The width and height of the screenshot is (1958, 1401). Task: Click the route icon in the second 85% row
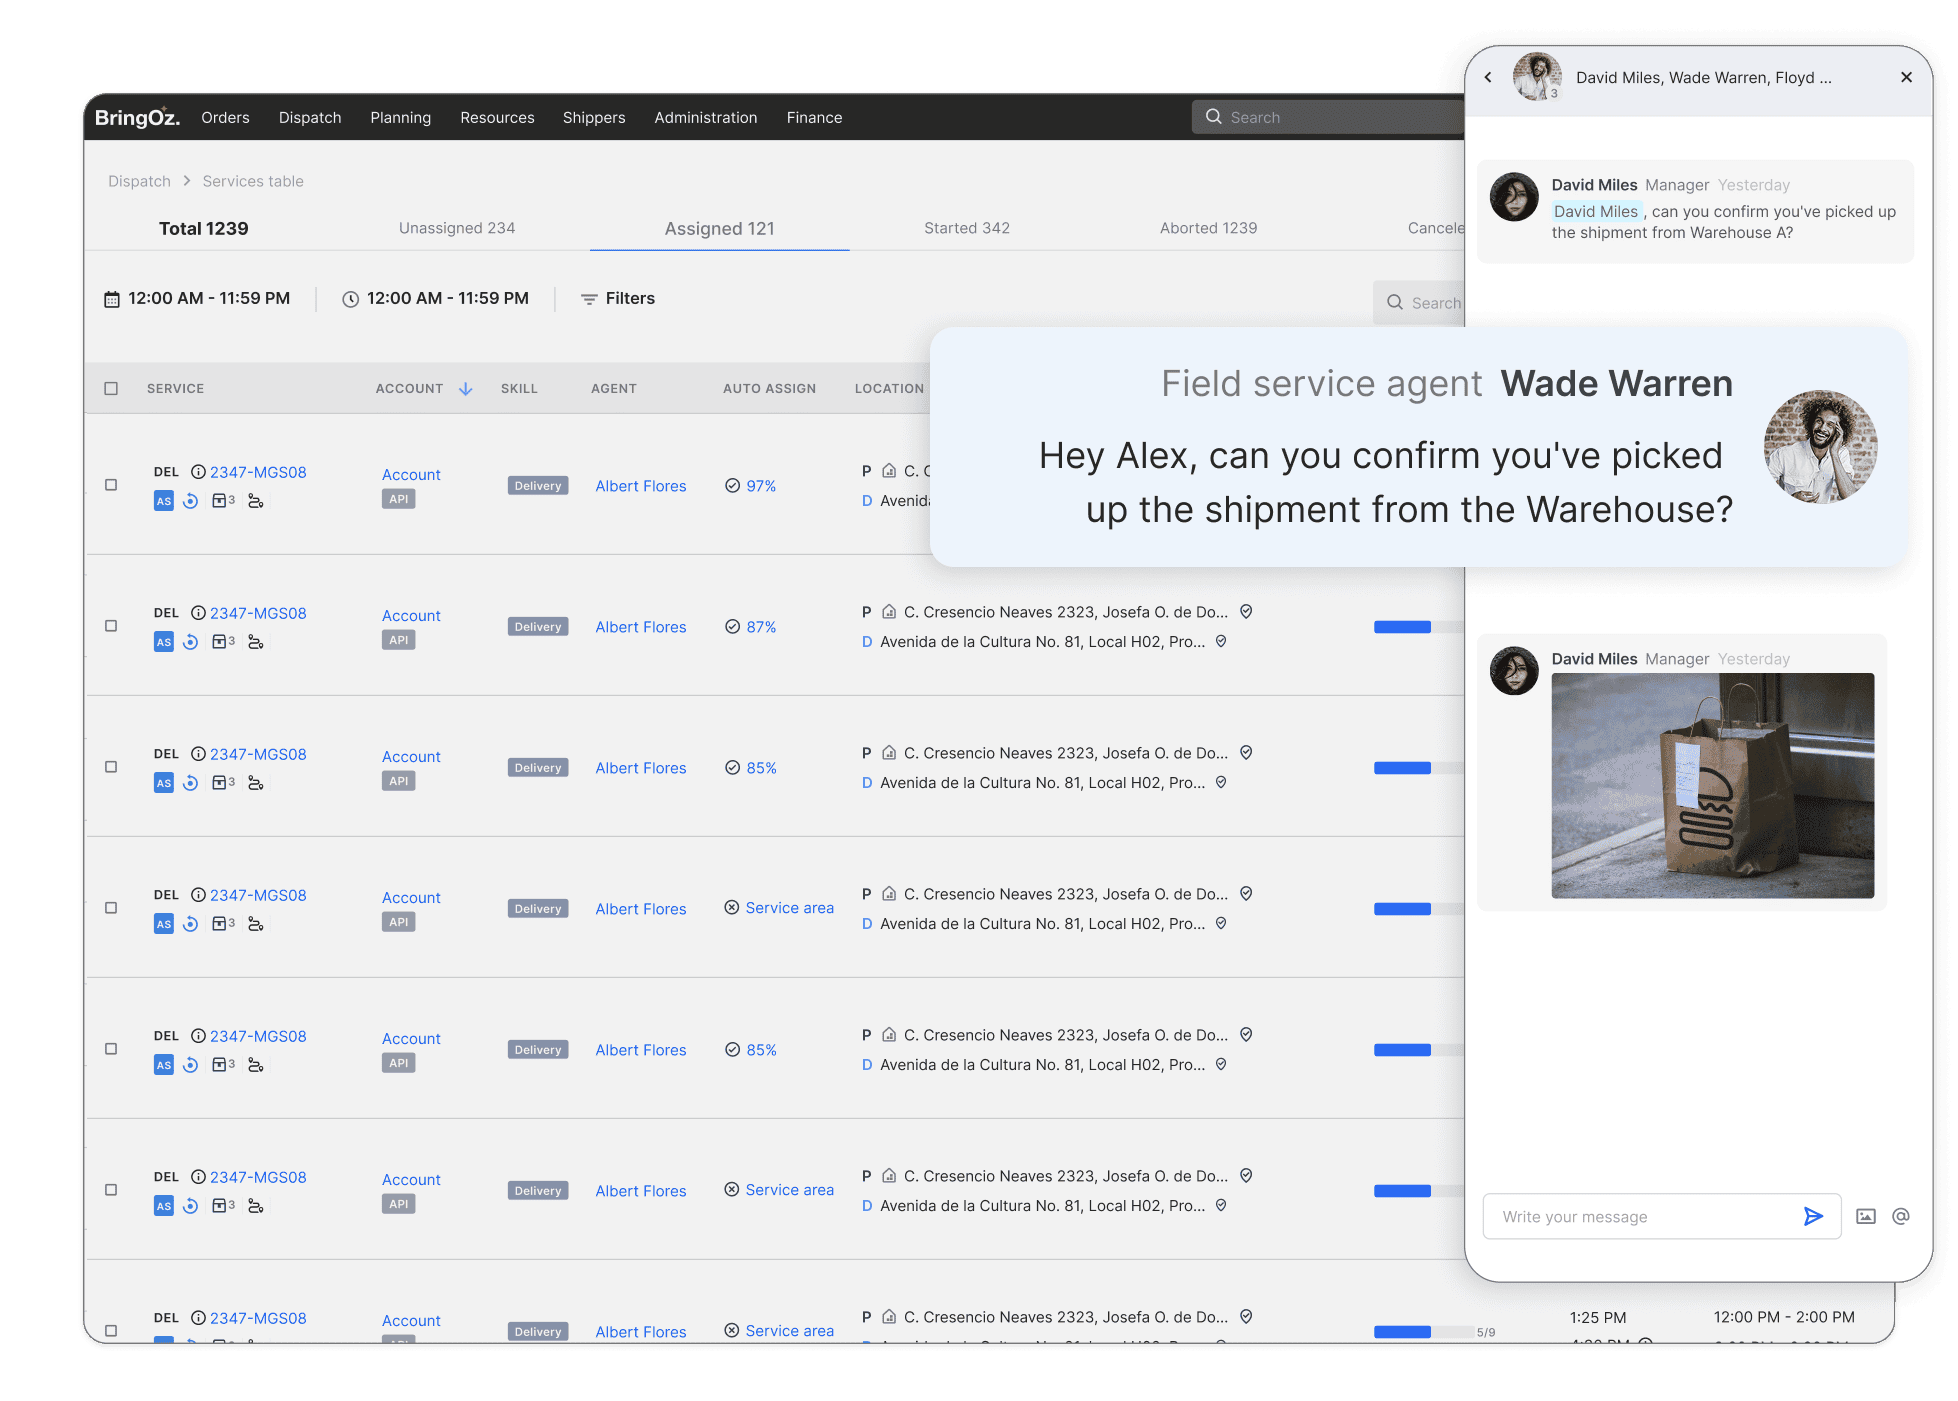click(x=256, y=1065)
